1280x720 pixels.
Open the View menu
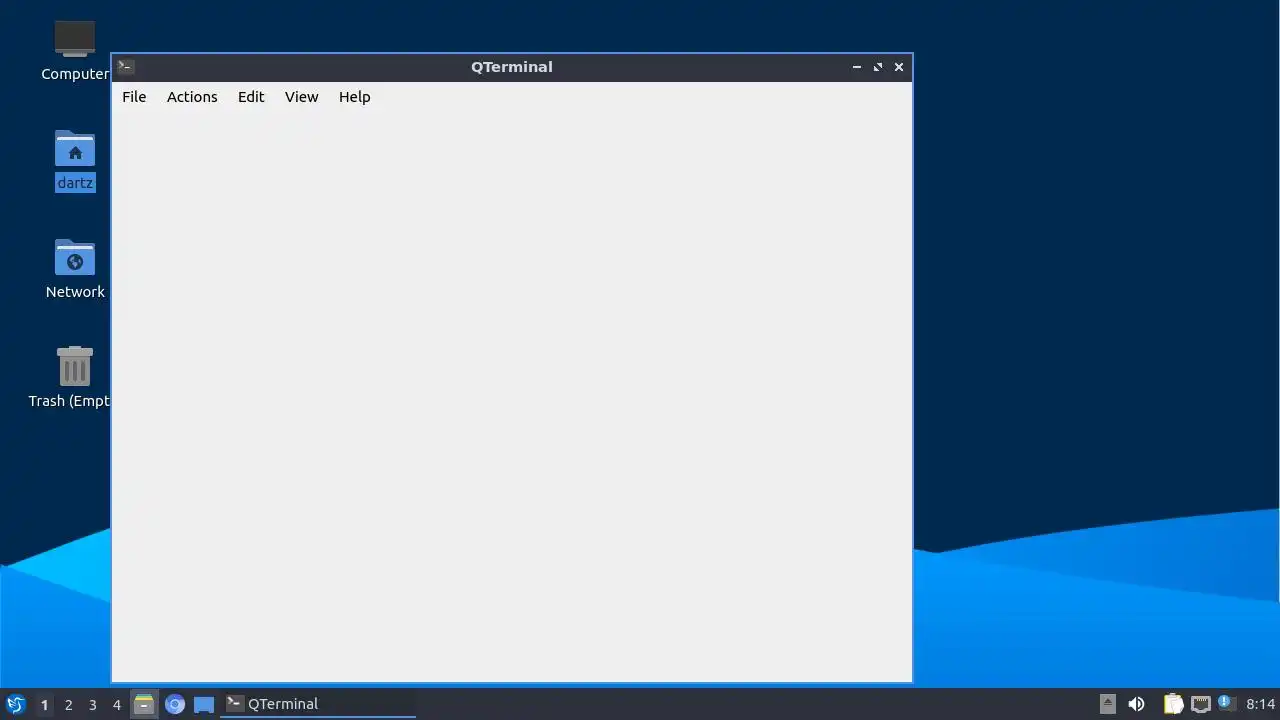point(301,97)
